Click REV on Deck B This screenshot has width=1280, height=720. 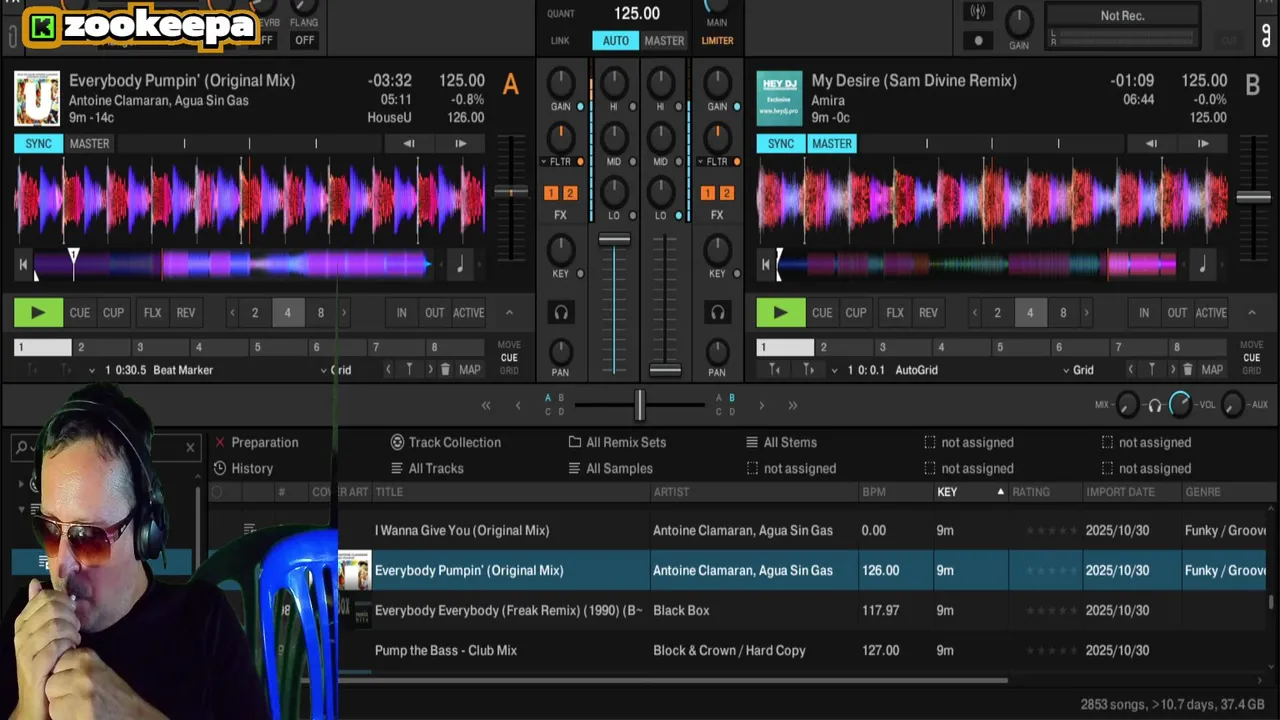click(x=928, y=313)
